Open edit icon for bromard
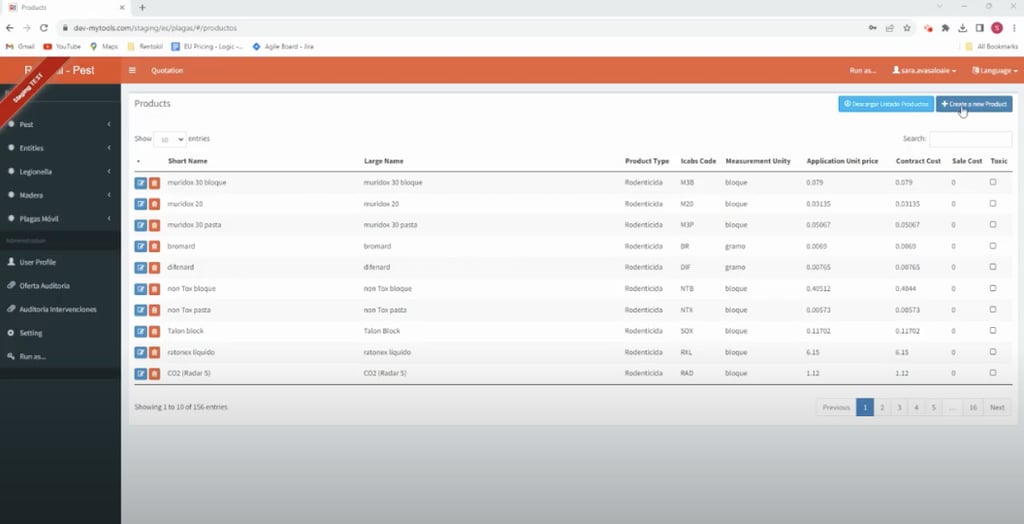 click(140, 246)
